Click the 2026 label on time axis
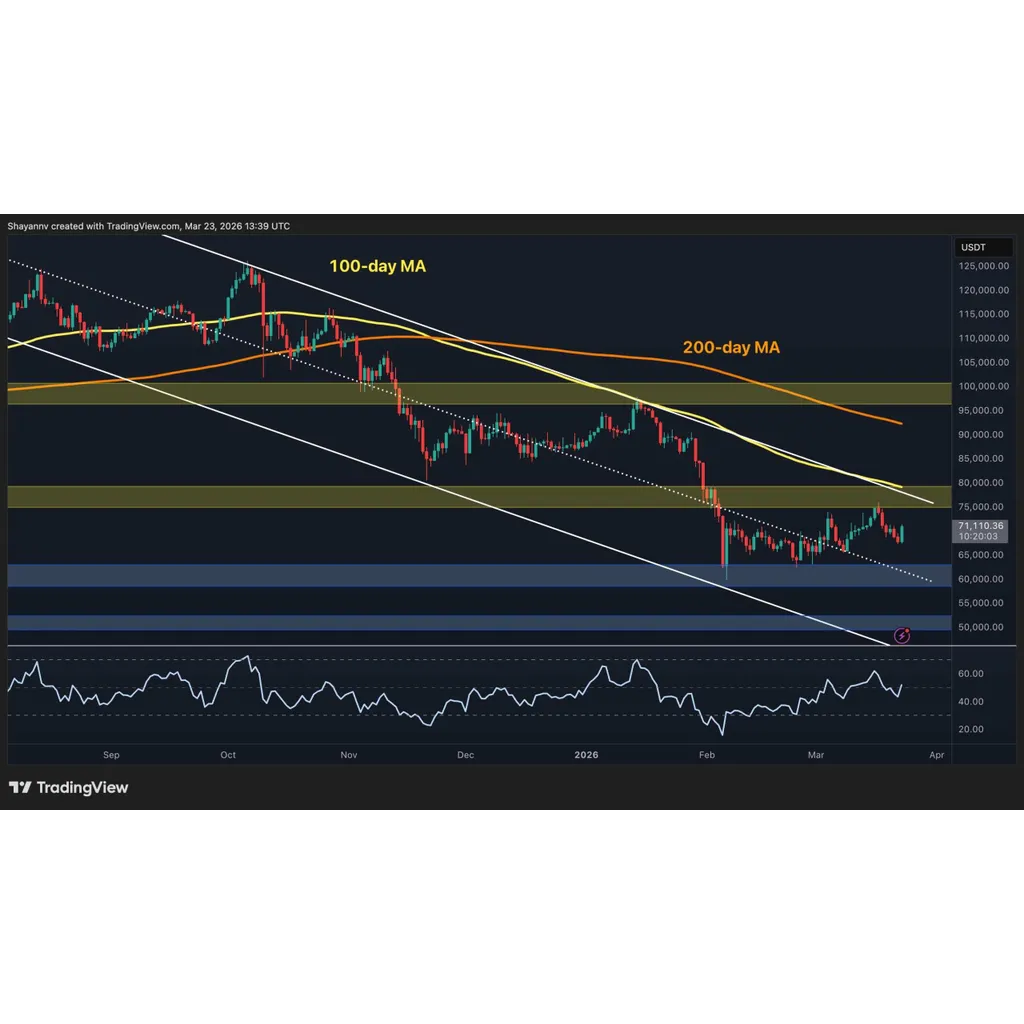The image size is (1024, 1024). [x=586, y=754]
